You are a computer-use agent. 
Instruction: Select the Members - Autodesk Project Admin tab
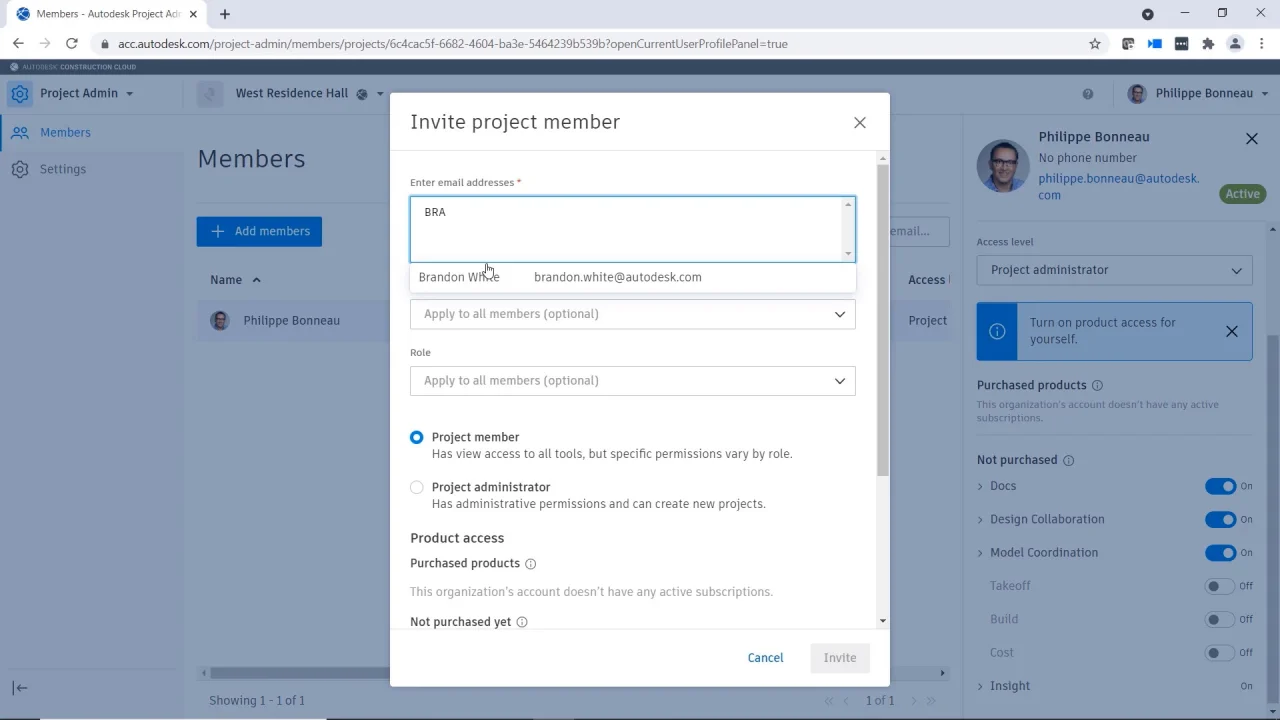107,14
